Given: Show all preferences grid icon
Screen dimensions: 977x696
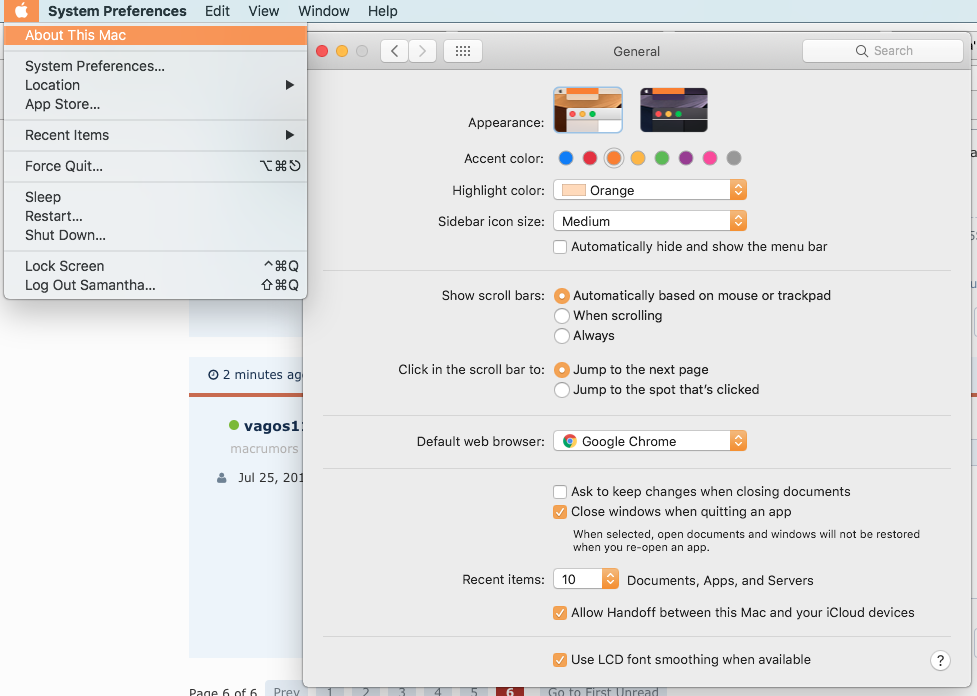Looking at the screenshot, I should point(462,51).
